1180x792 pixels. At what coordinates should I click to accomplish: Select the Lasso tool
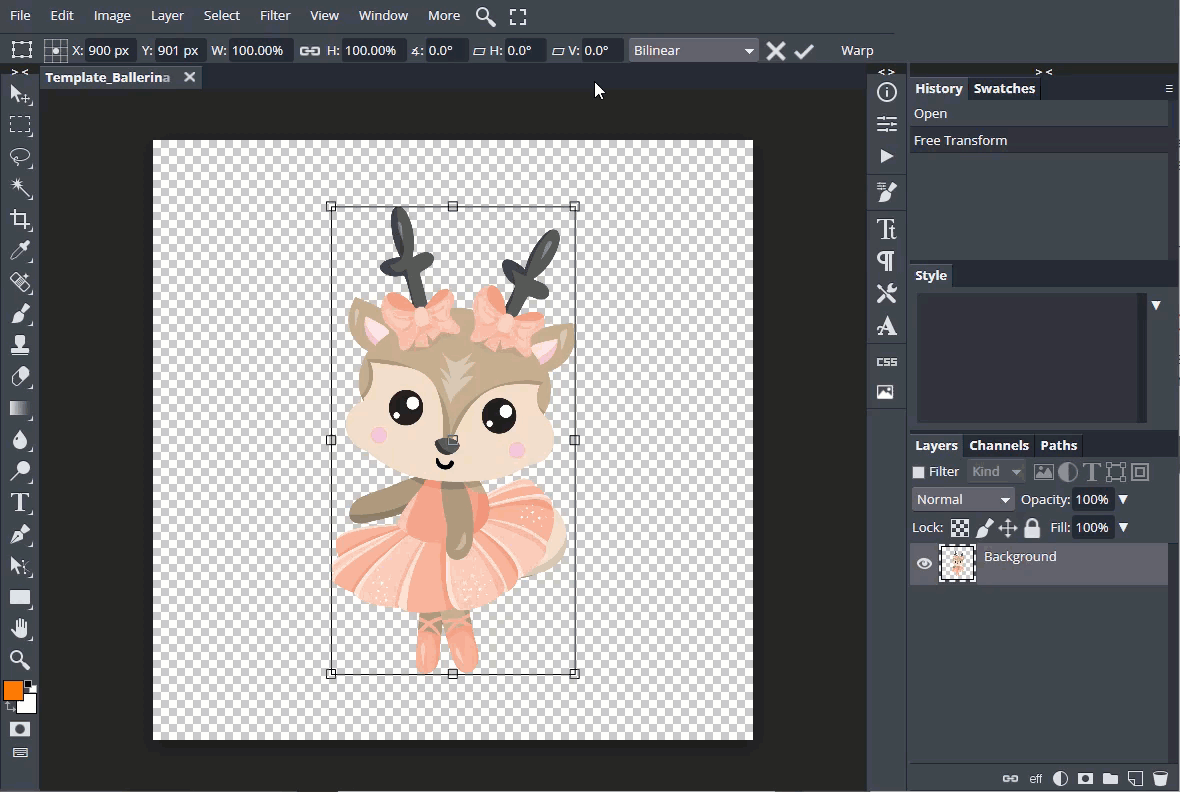[x=20, y=157]
